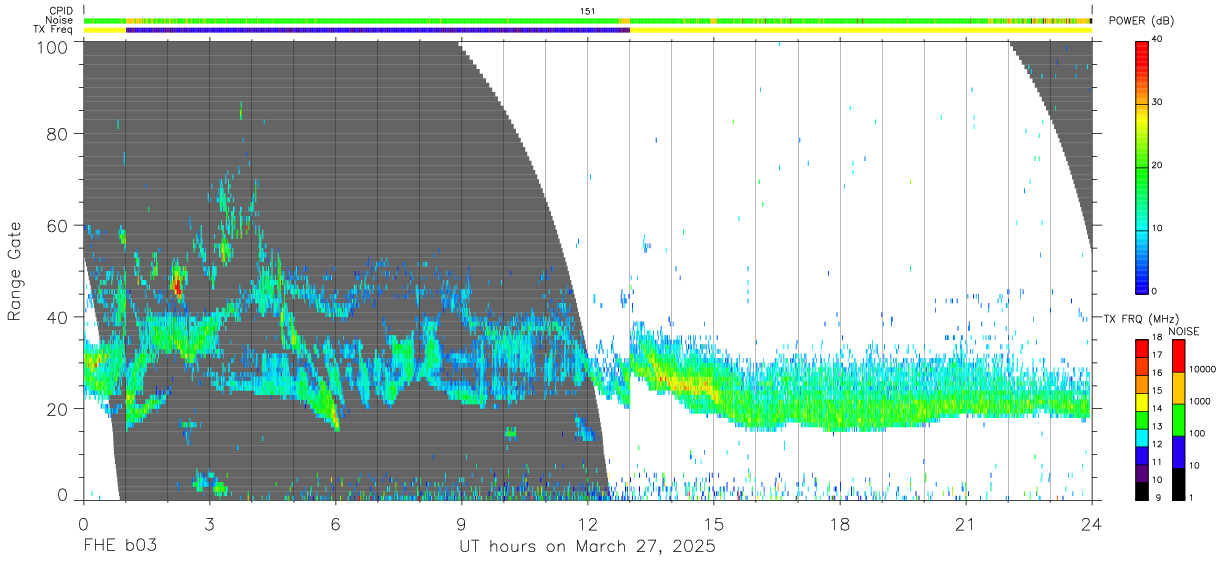The width and height of the screenshot is (1228, 567).
Task: Click the red segment of TX FRQ color bar
Action: 1141,349
